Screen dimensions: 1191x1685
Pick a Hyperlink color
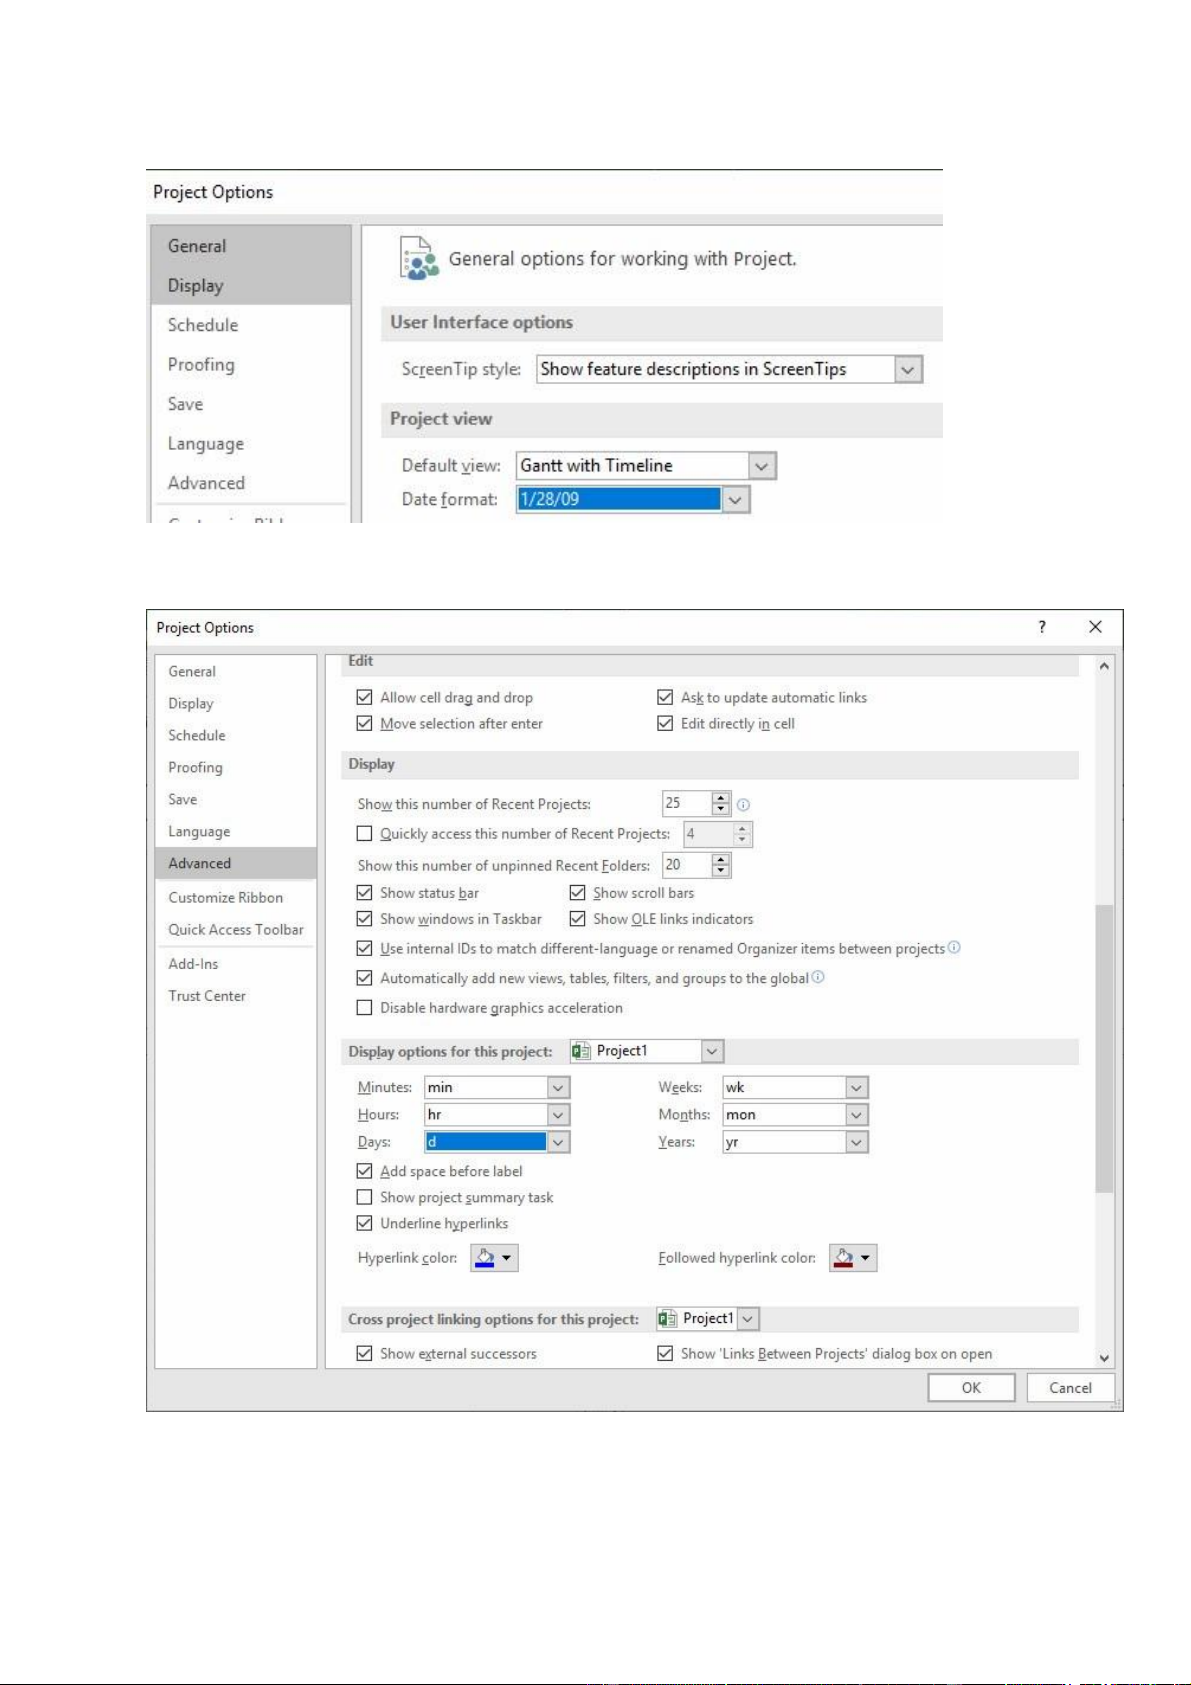[494, 1257]
